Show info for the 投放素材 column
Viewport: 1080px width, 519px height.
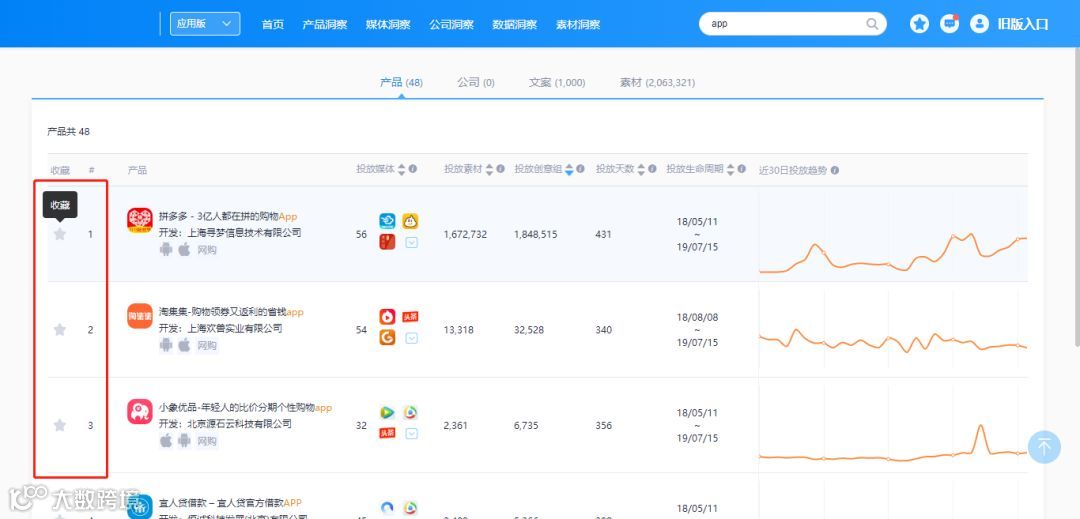500,169
